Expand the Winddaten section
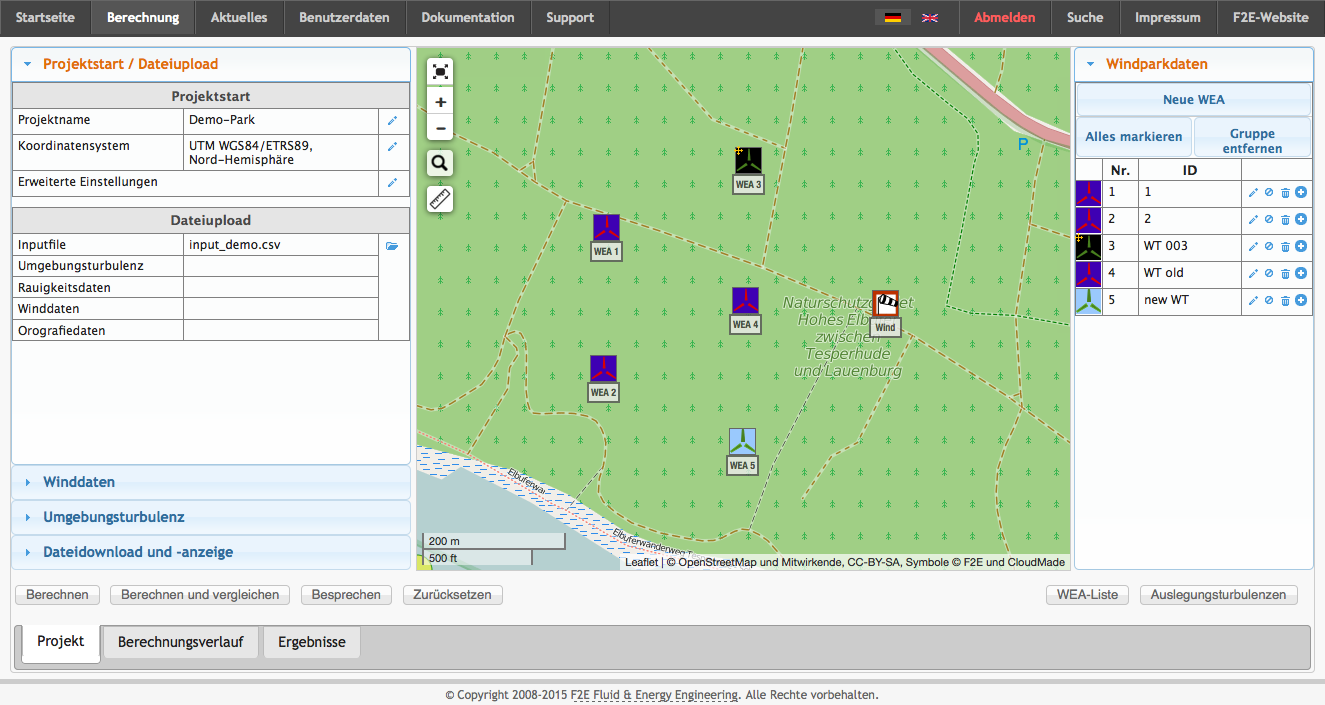Screen dimensions: 1325x705 [79, 482]
